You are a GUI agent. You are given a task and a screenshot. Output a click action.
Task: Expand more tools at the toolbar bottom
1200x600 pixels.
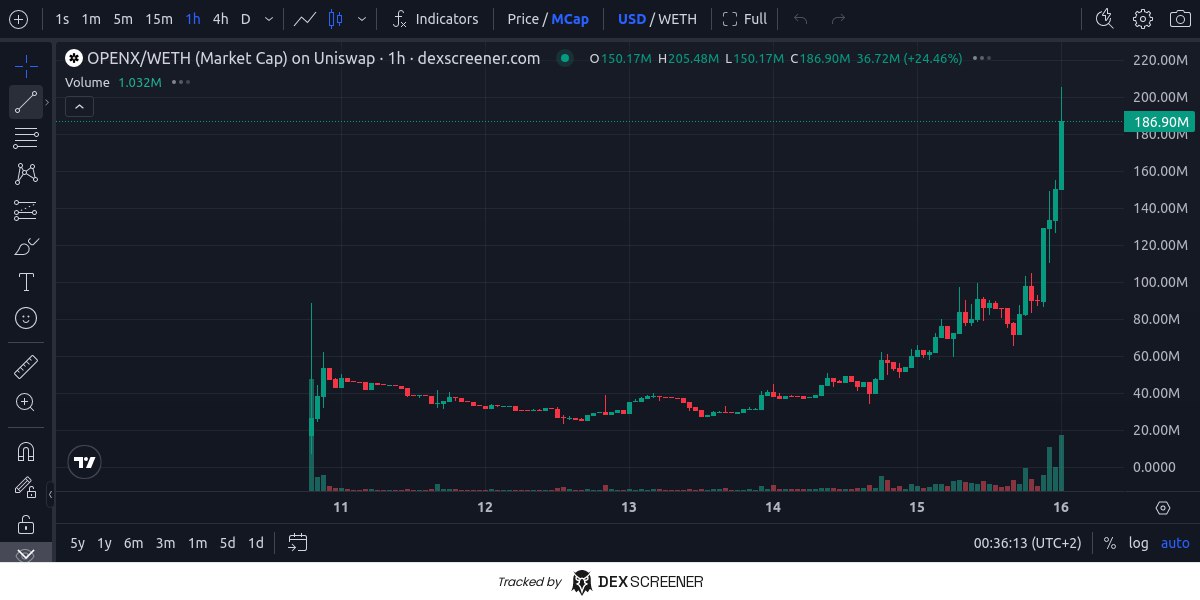(x=26, y=554)
